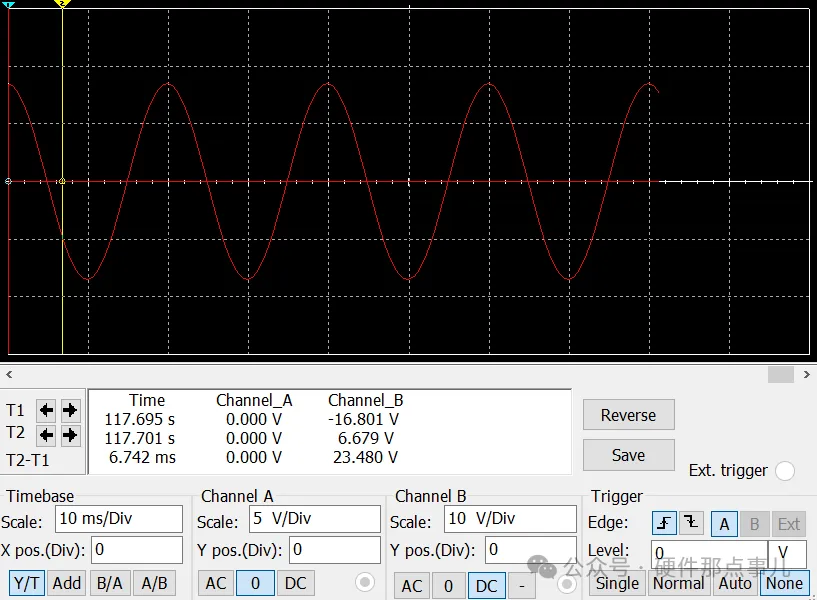Select rising edge trigger icon

point(664,523)
